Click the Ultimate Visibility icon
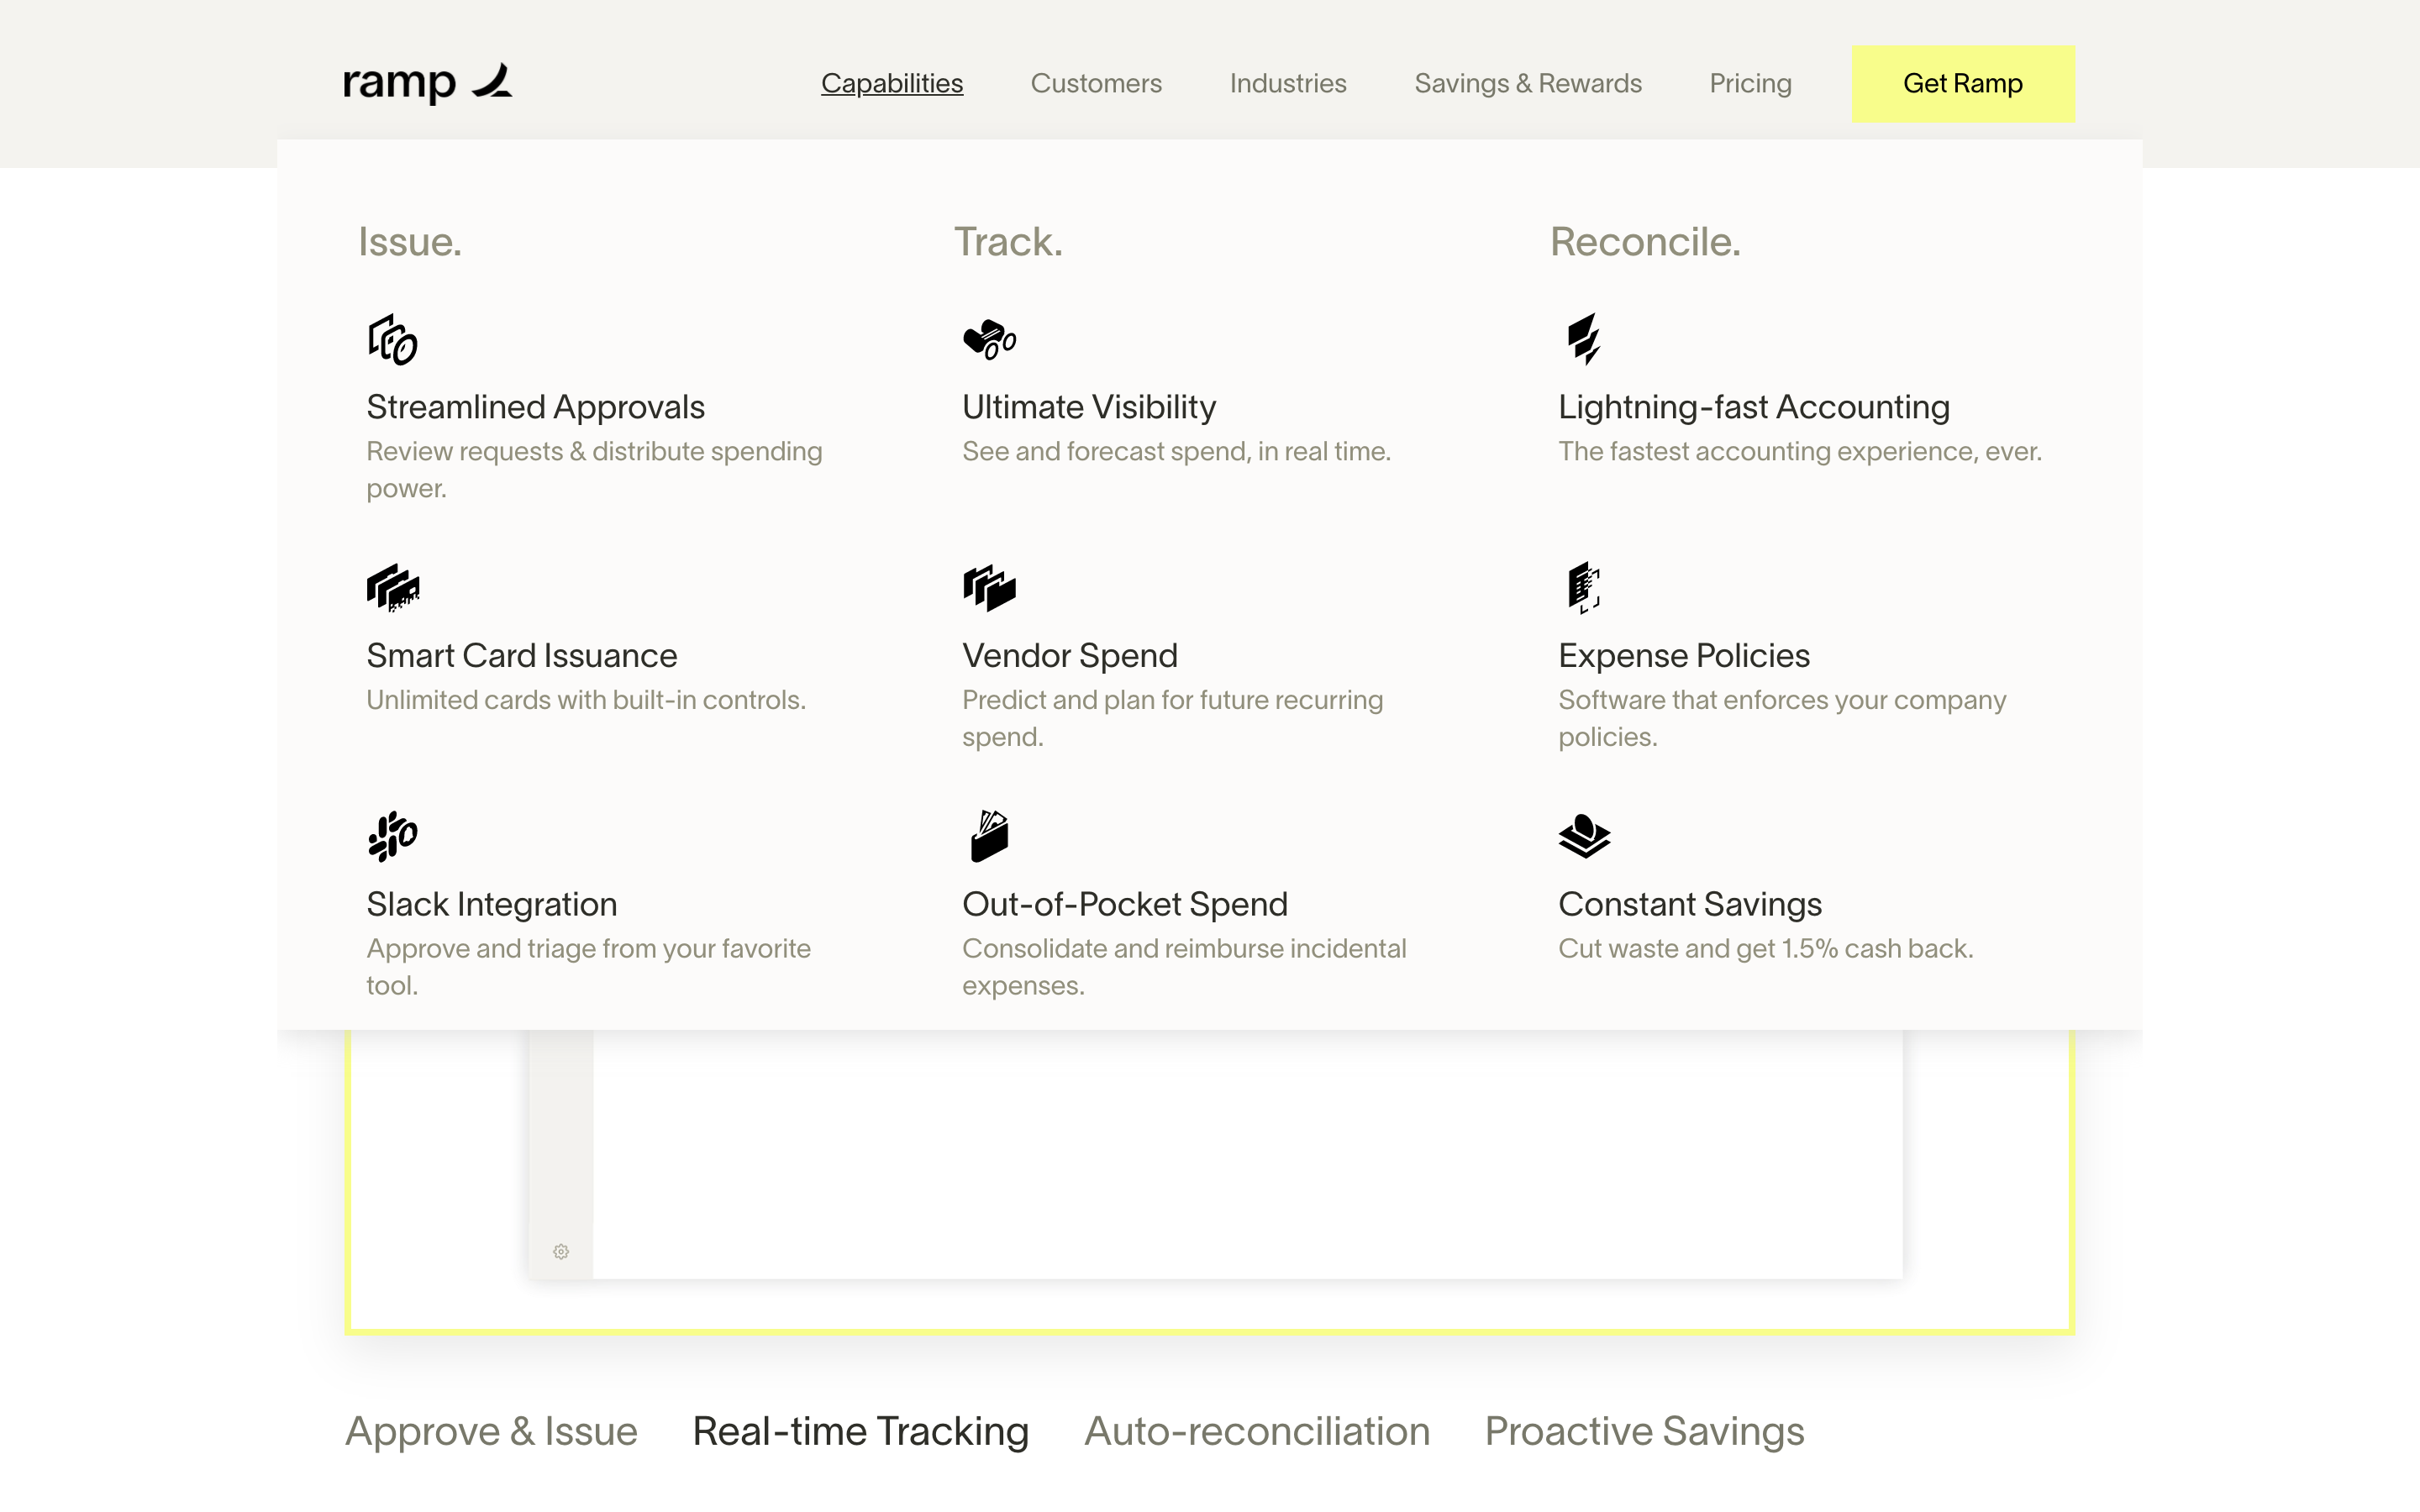This screenshot has width=2420, height=1512. tap(989, 339)
